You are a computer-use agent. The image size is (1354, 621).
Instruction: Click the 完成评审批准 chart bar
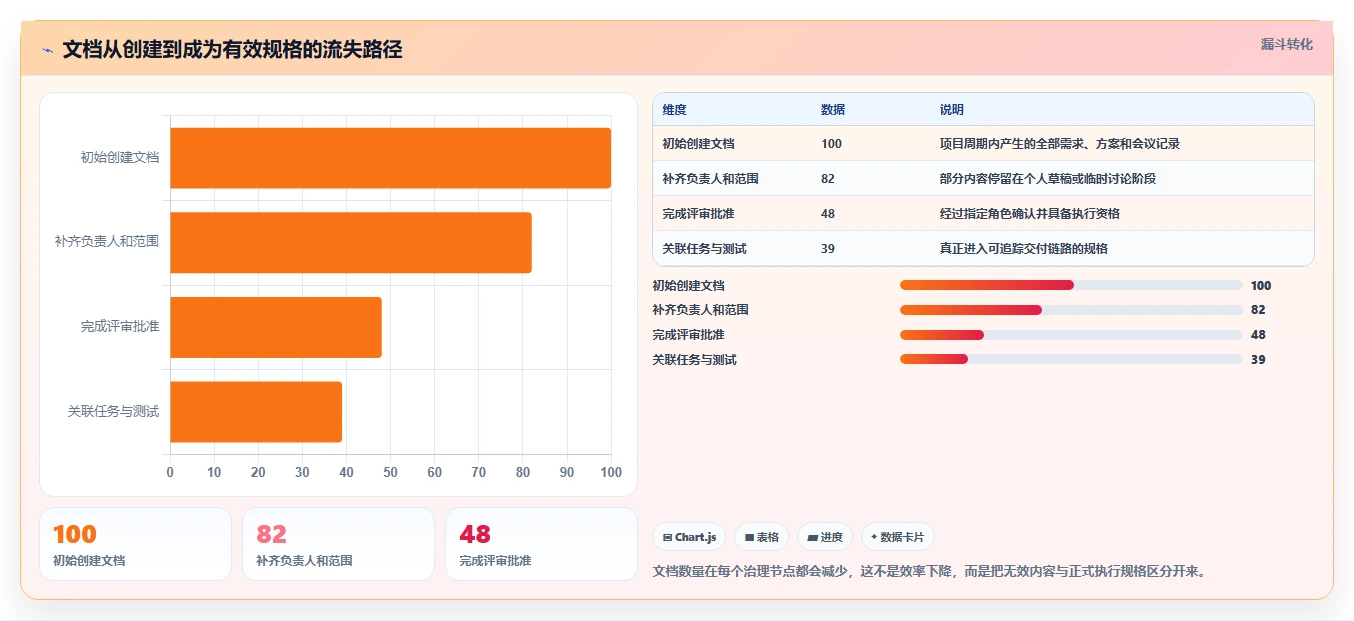click(276, 327)
